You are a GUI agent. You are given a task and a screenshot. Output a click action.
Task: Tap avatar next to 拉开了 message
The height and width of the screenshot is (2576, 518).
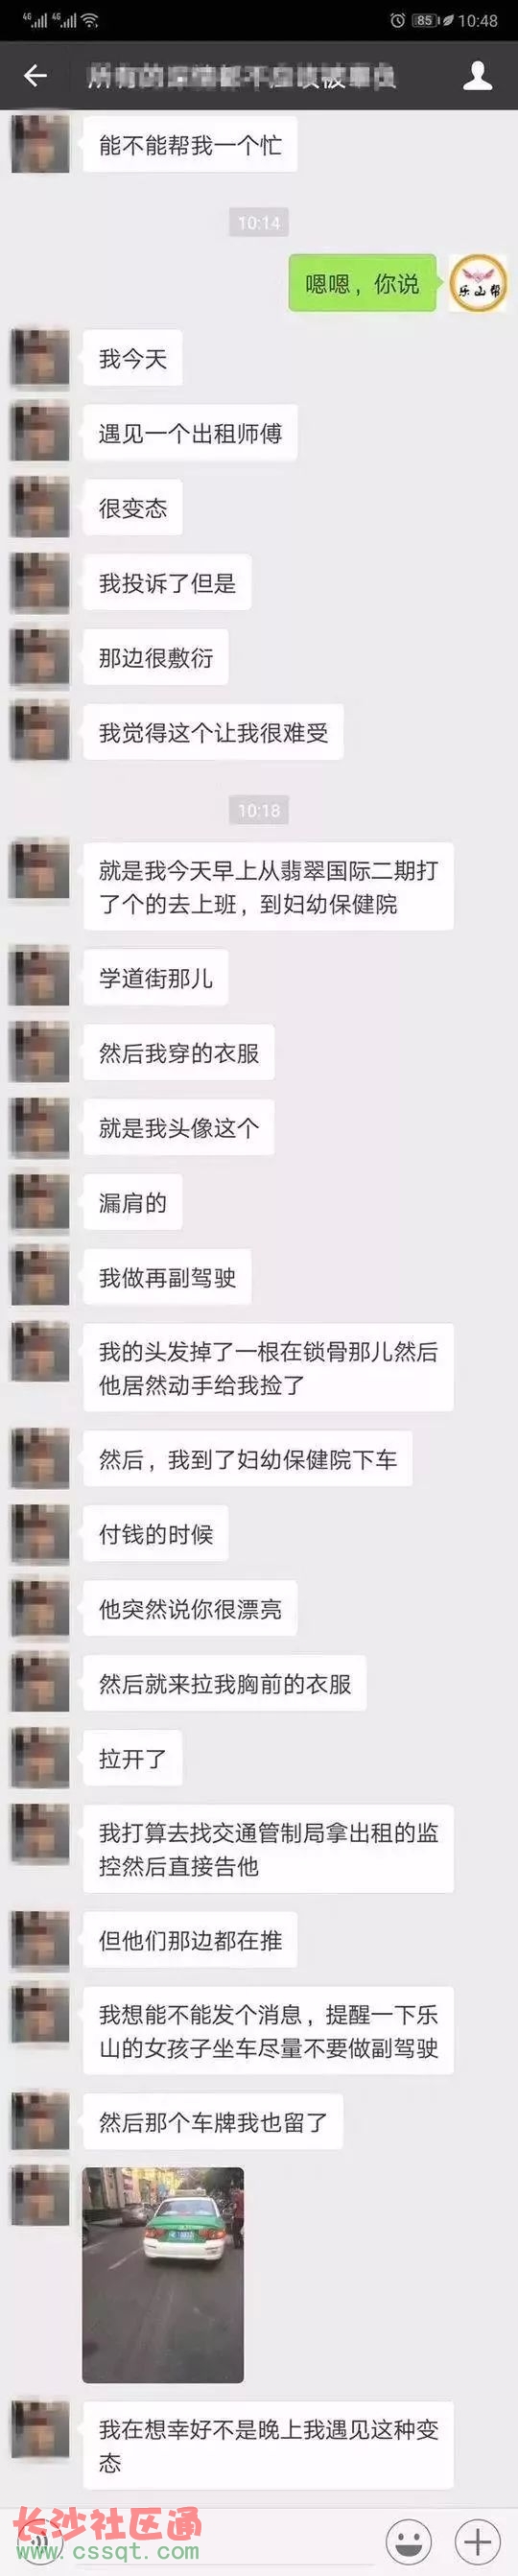pos(40,1758)
